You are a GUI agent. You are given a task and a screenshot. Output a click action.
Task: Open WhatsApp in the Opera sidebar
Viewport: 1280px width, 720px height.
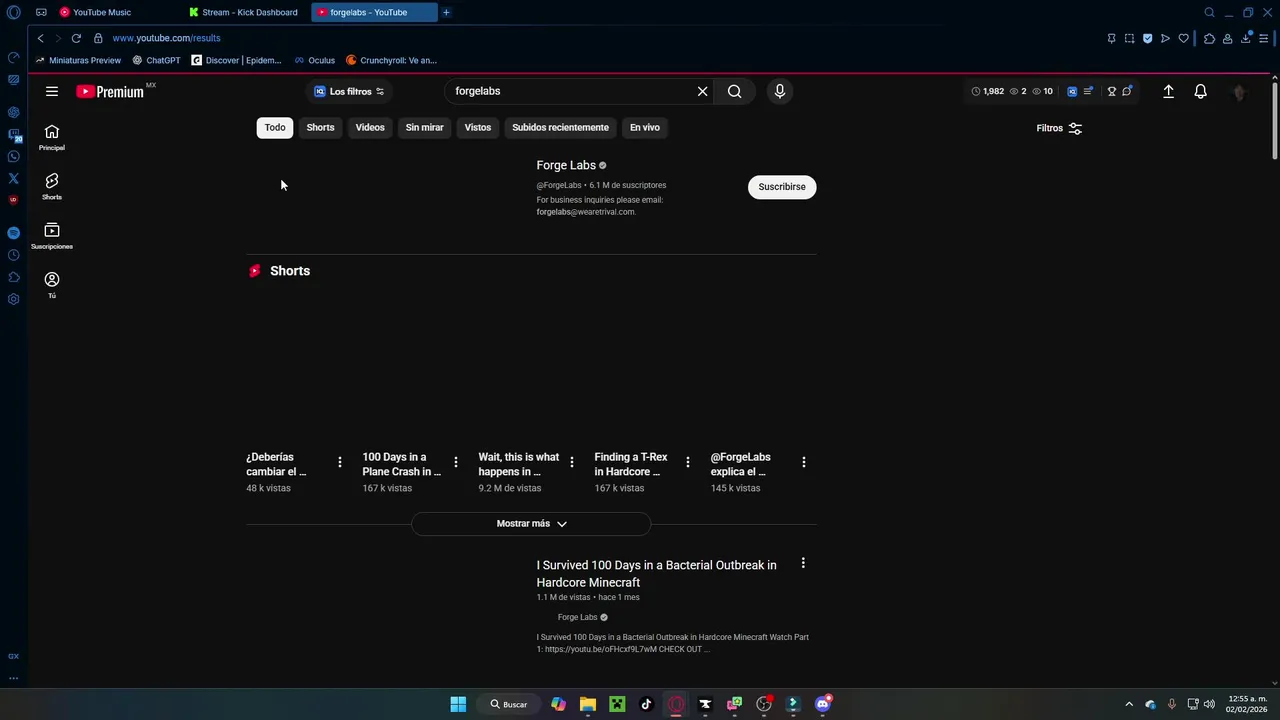point(13,156)
